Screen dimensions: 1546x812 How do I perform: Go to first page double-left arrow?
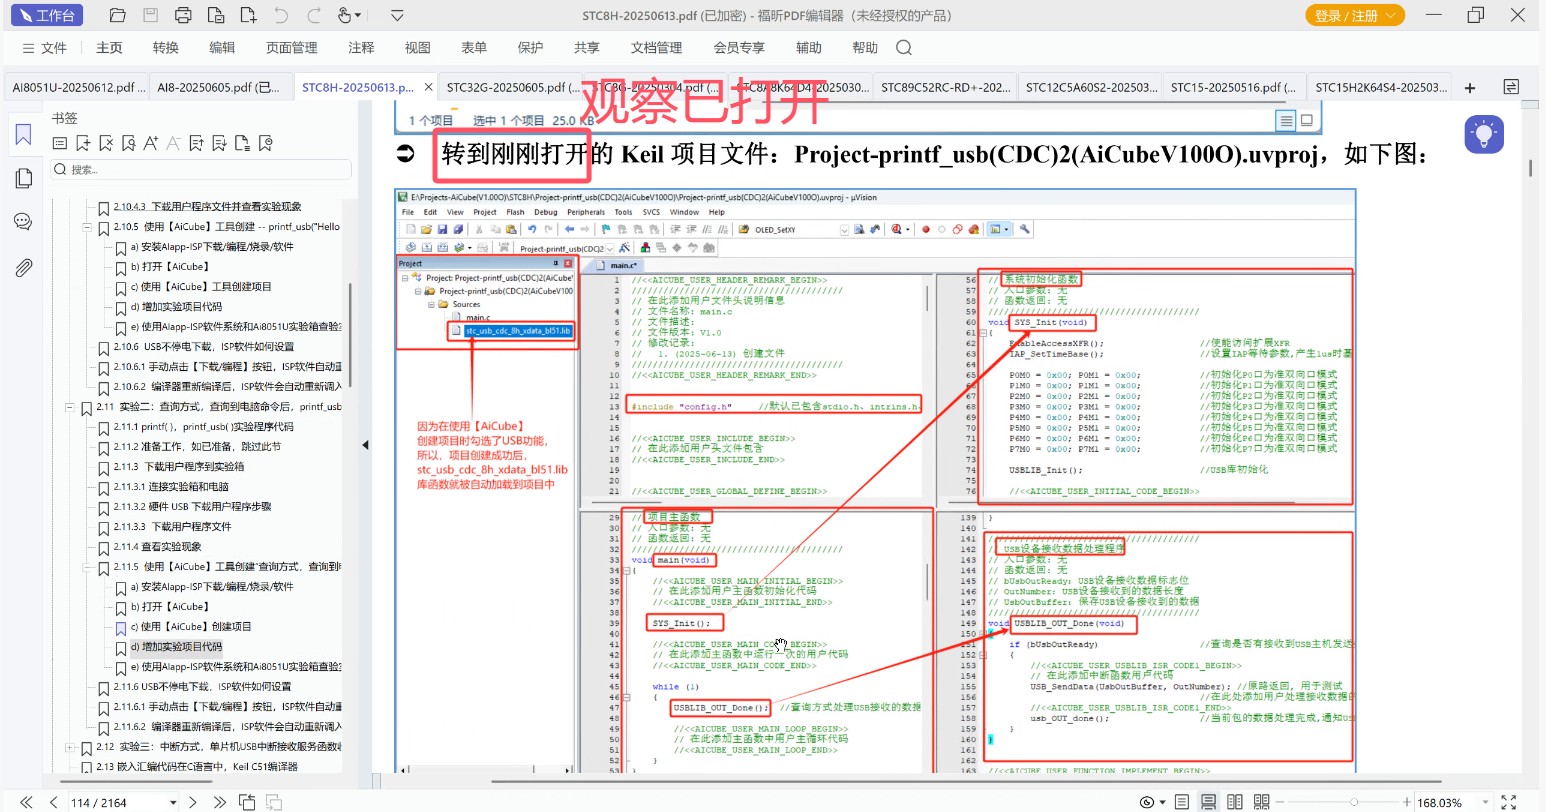26,802
